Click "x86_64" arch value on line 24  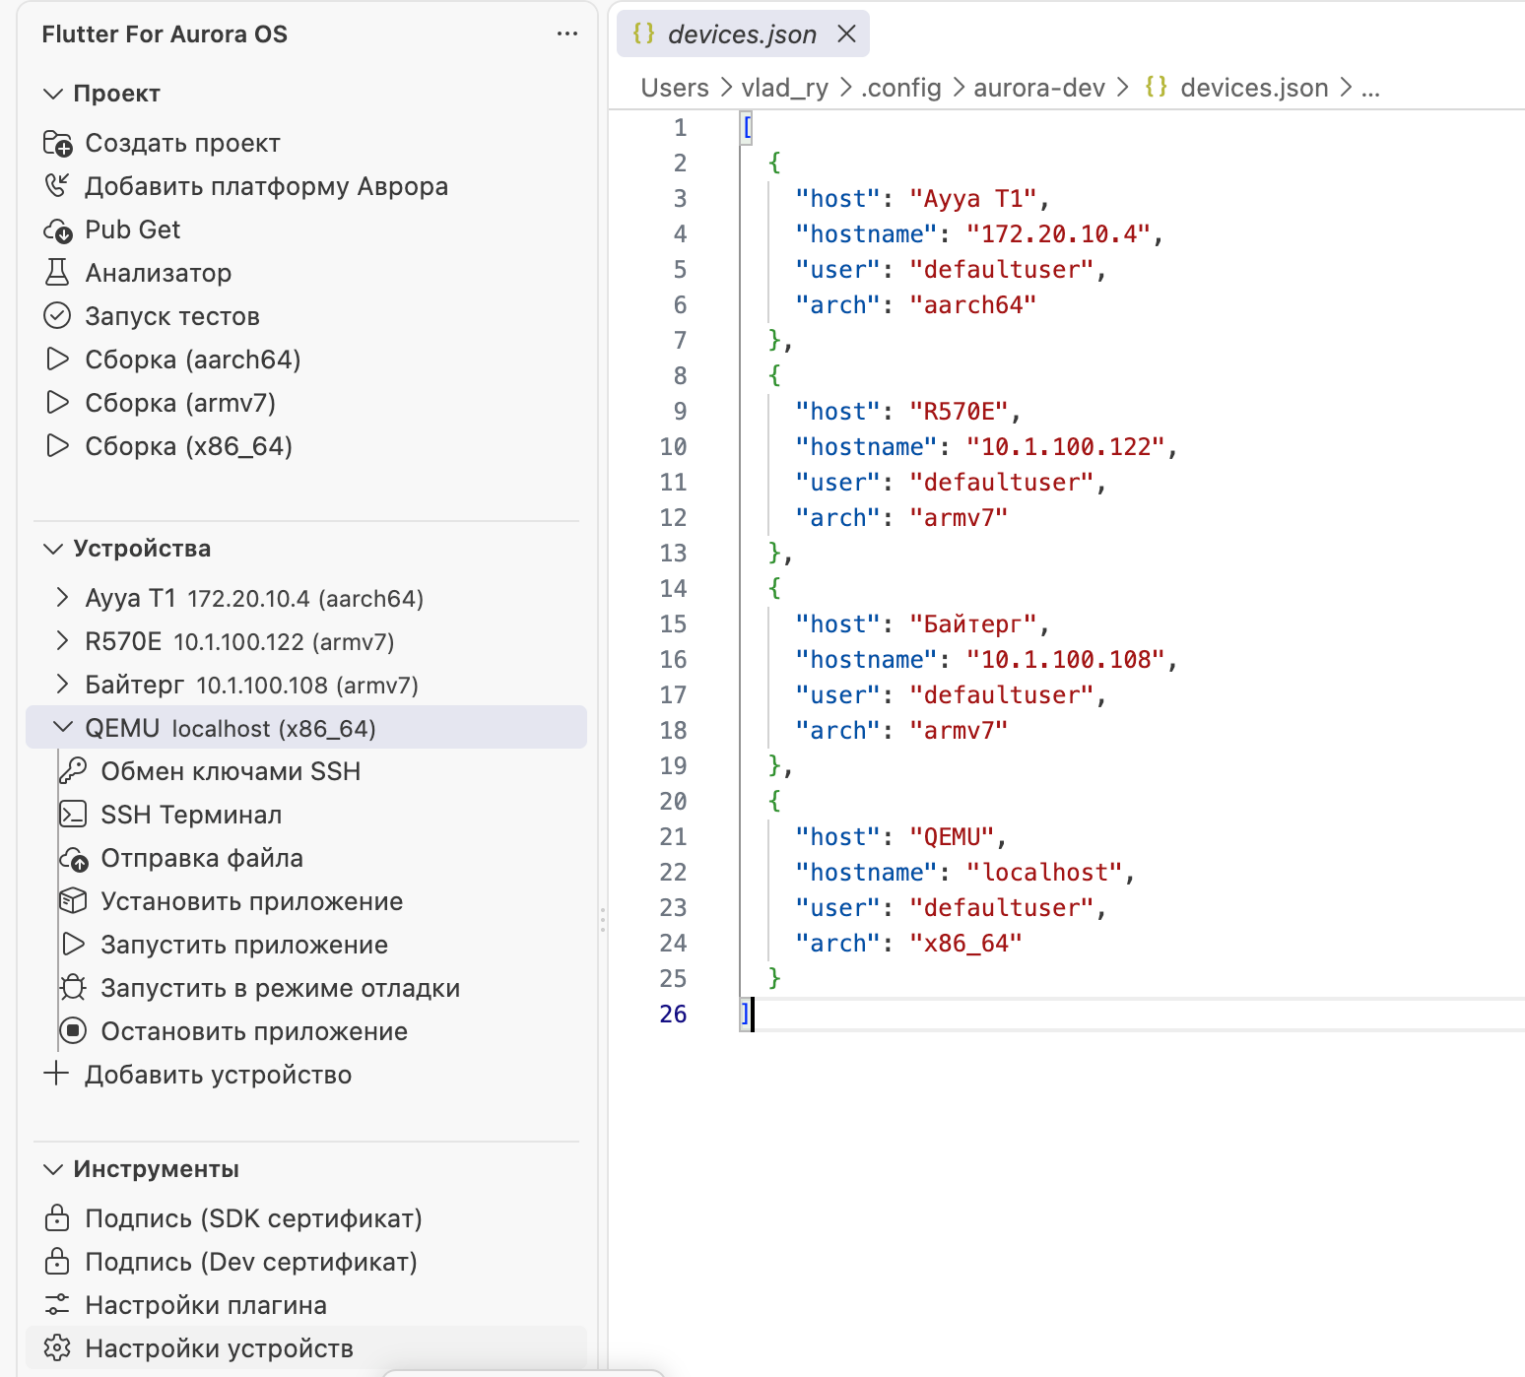coord(965,943)
